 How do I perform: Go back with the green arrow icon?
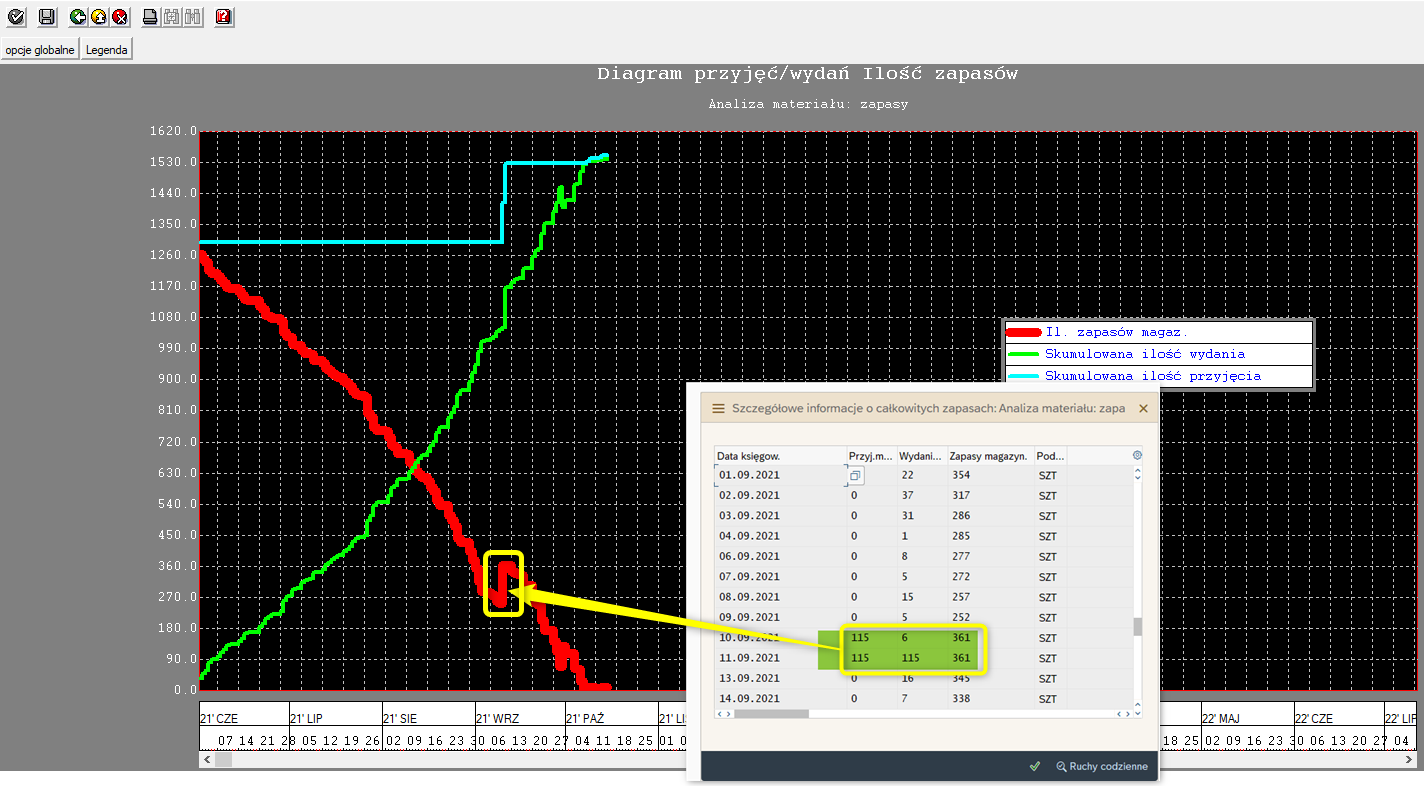78,16
